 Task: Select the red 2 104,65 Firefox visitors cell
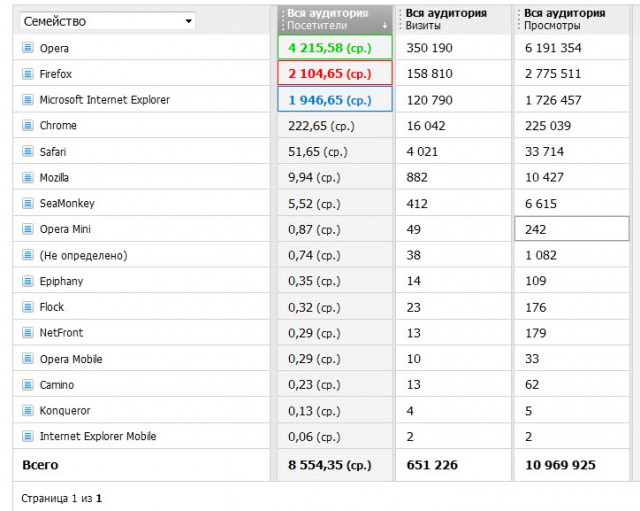tap(335, 73)
